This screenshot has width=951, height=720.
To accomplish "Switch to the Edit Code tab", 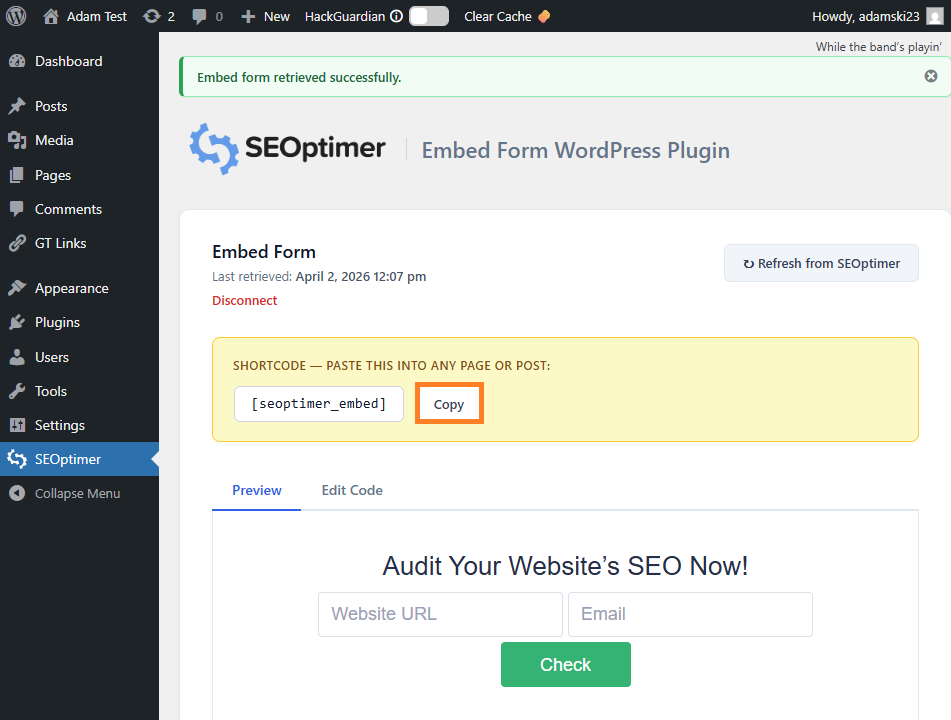I will click(352, 490).
